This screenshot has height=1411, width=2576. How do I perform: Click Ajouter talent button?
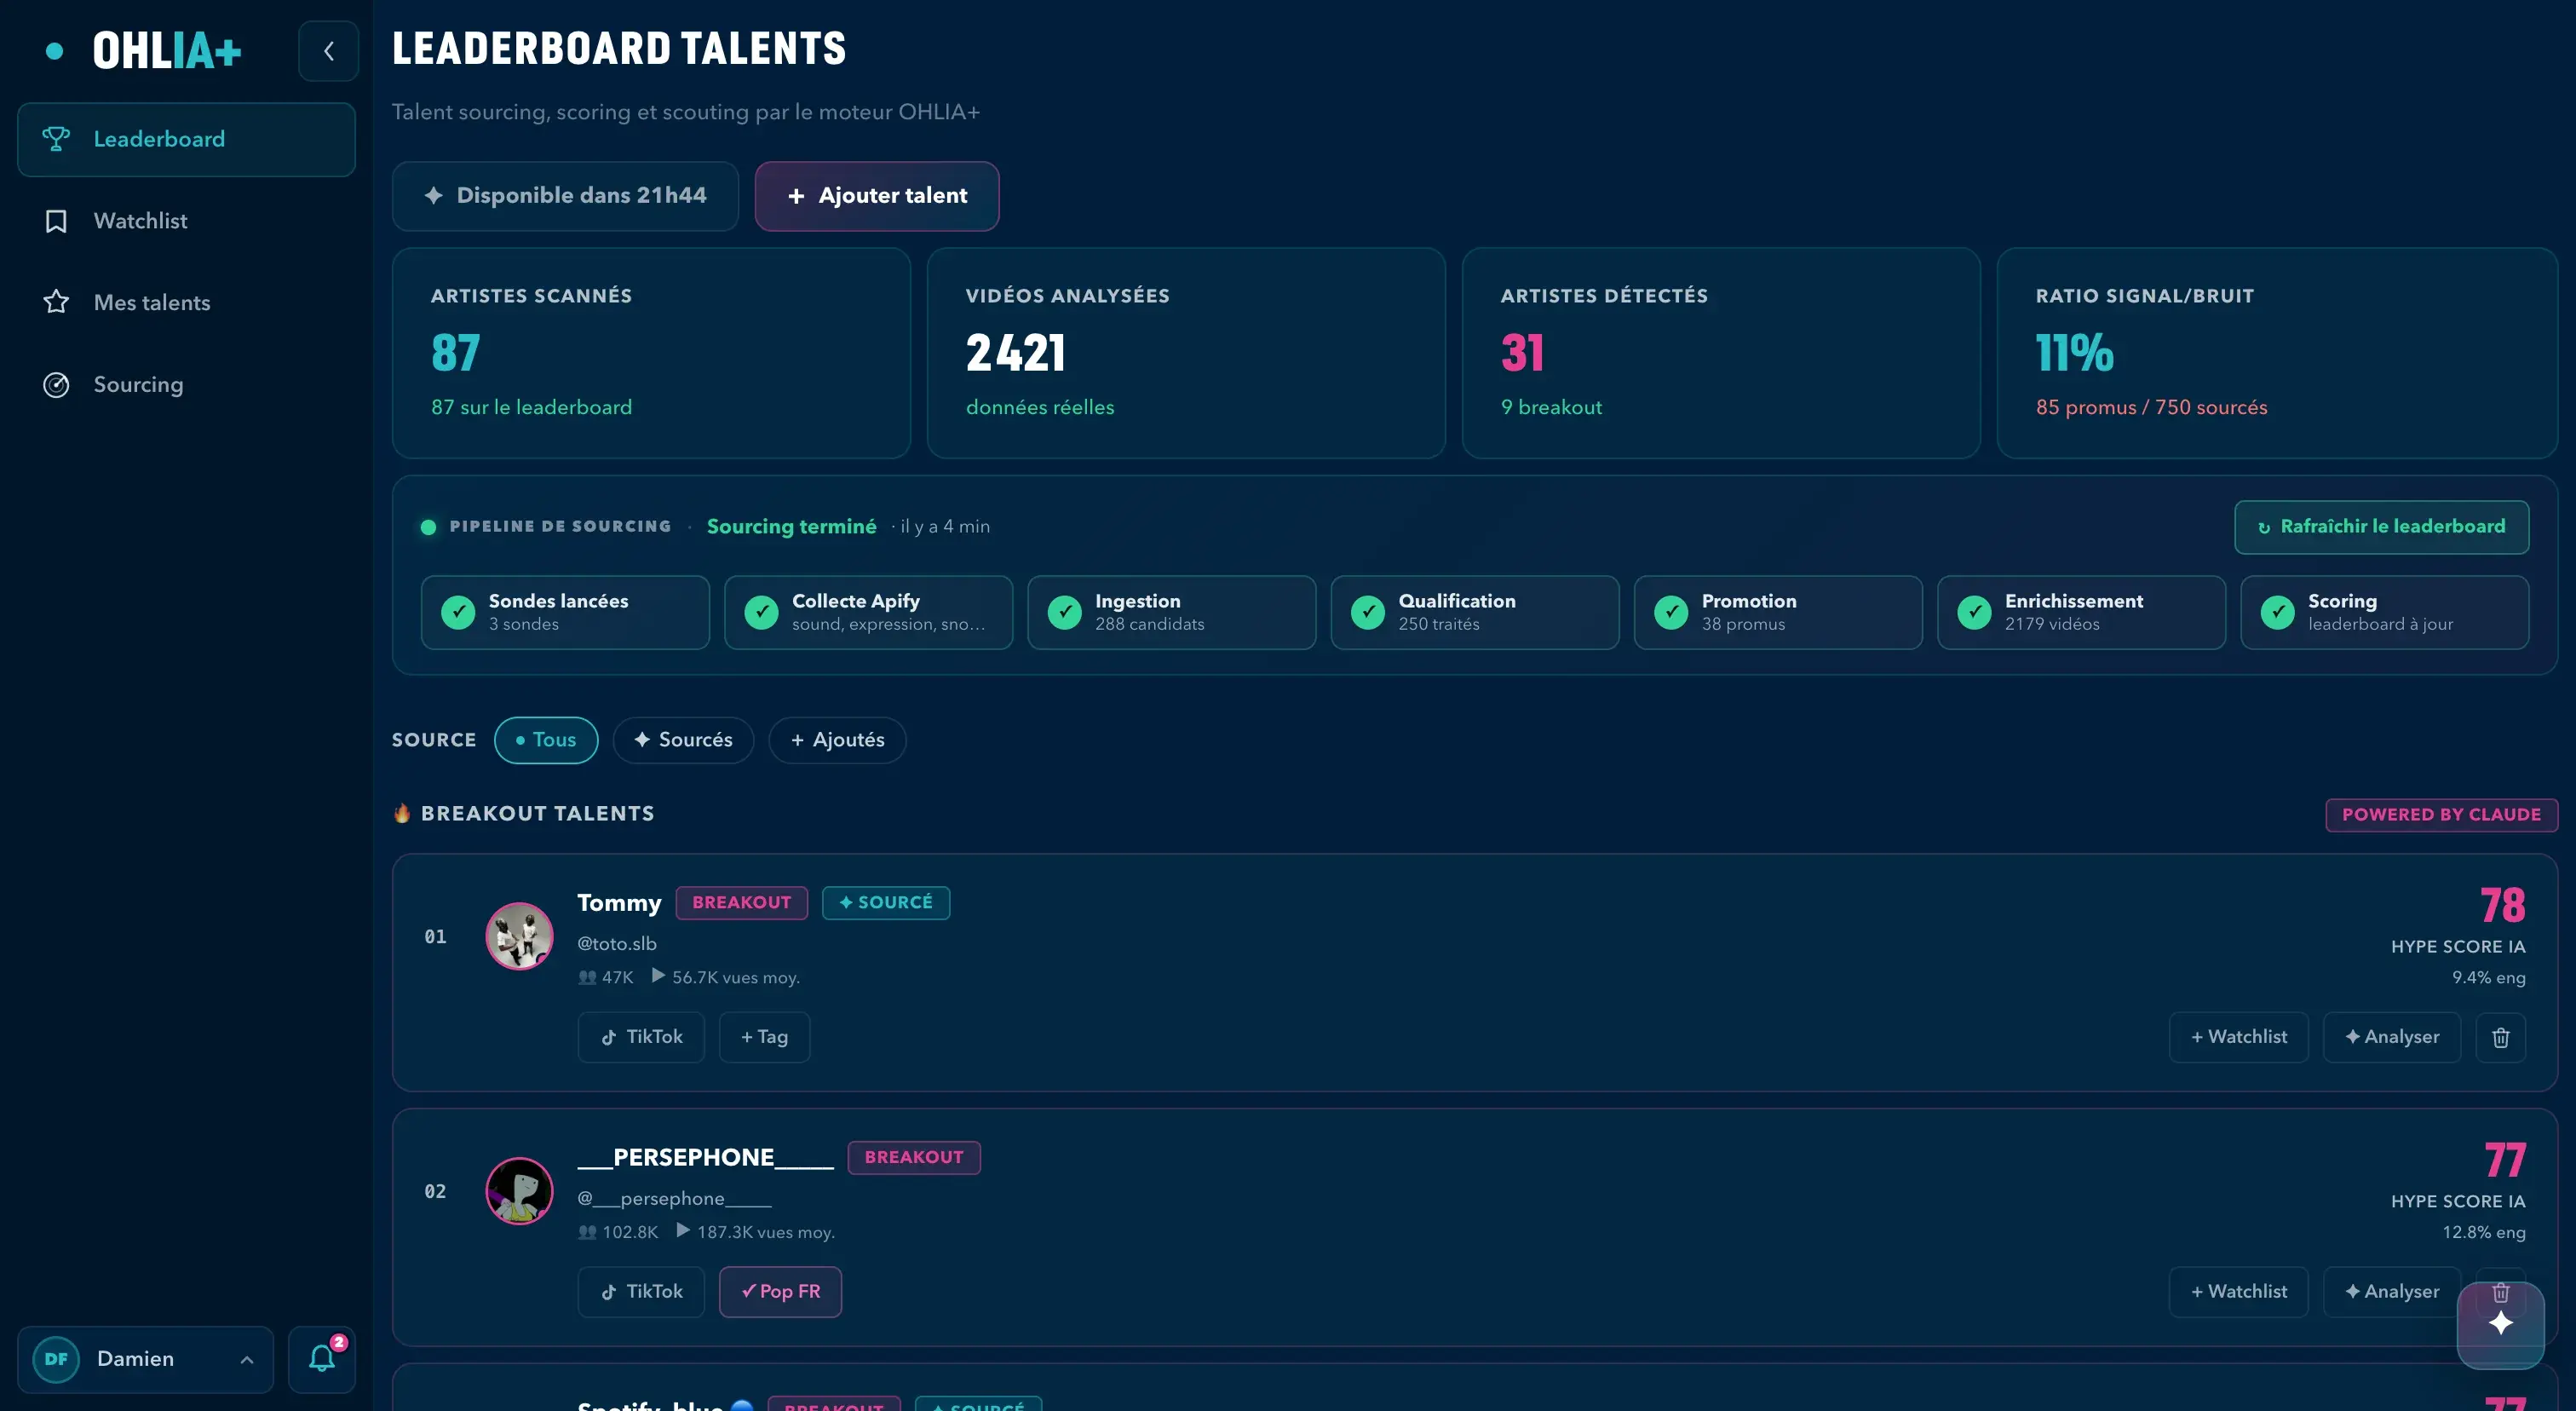877,196
